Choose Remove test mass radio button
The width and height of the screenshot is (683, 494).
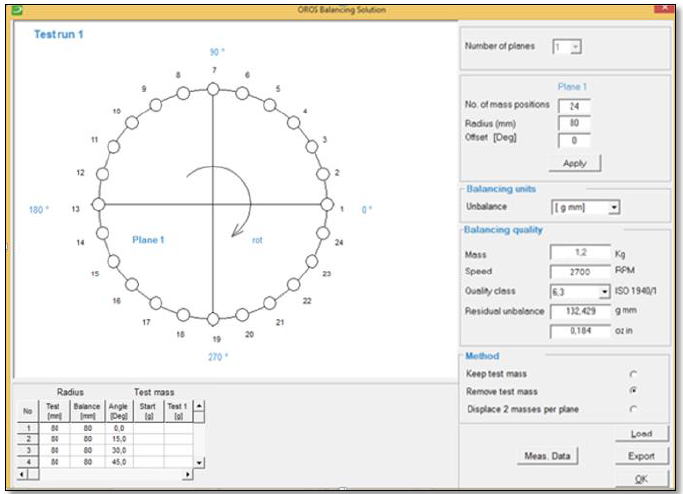click(633, 391)
